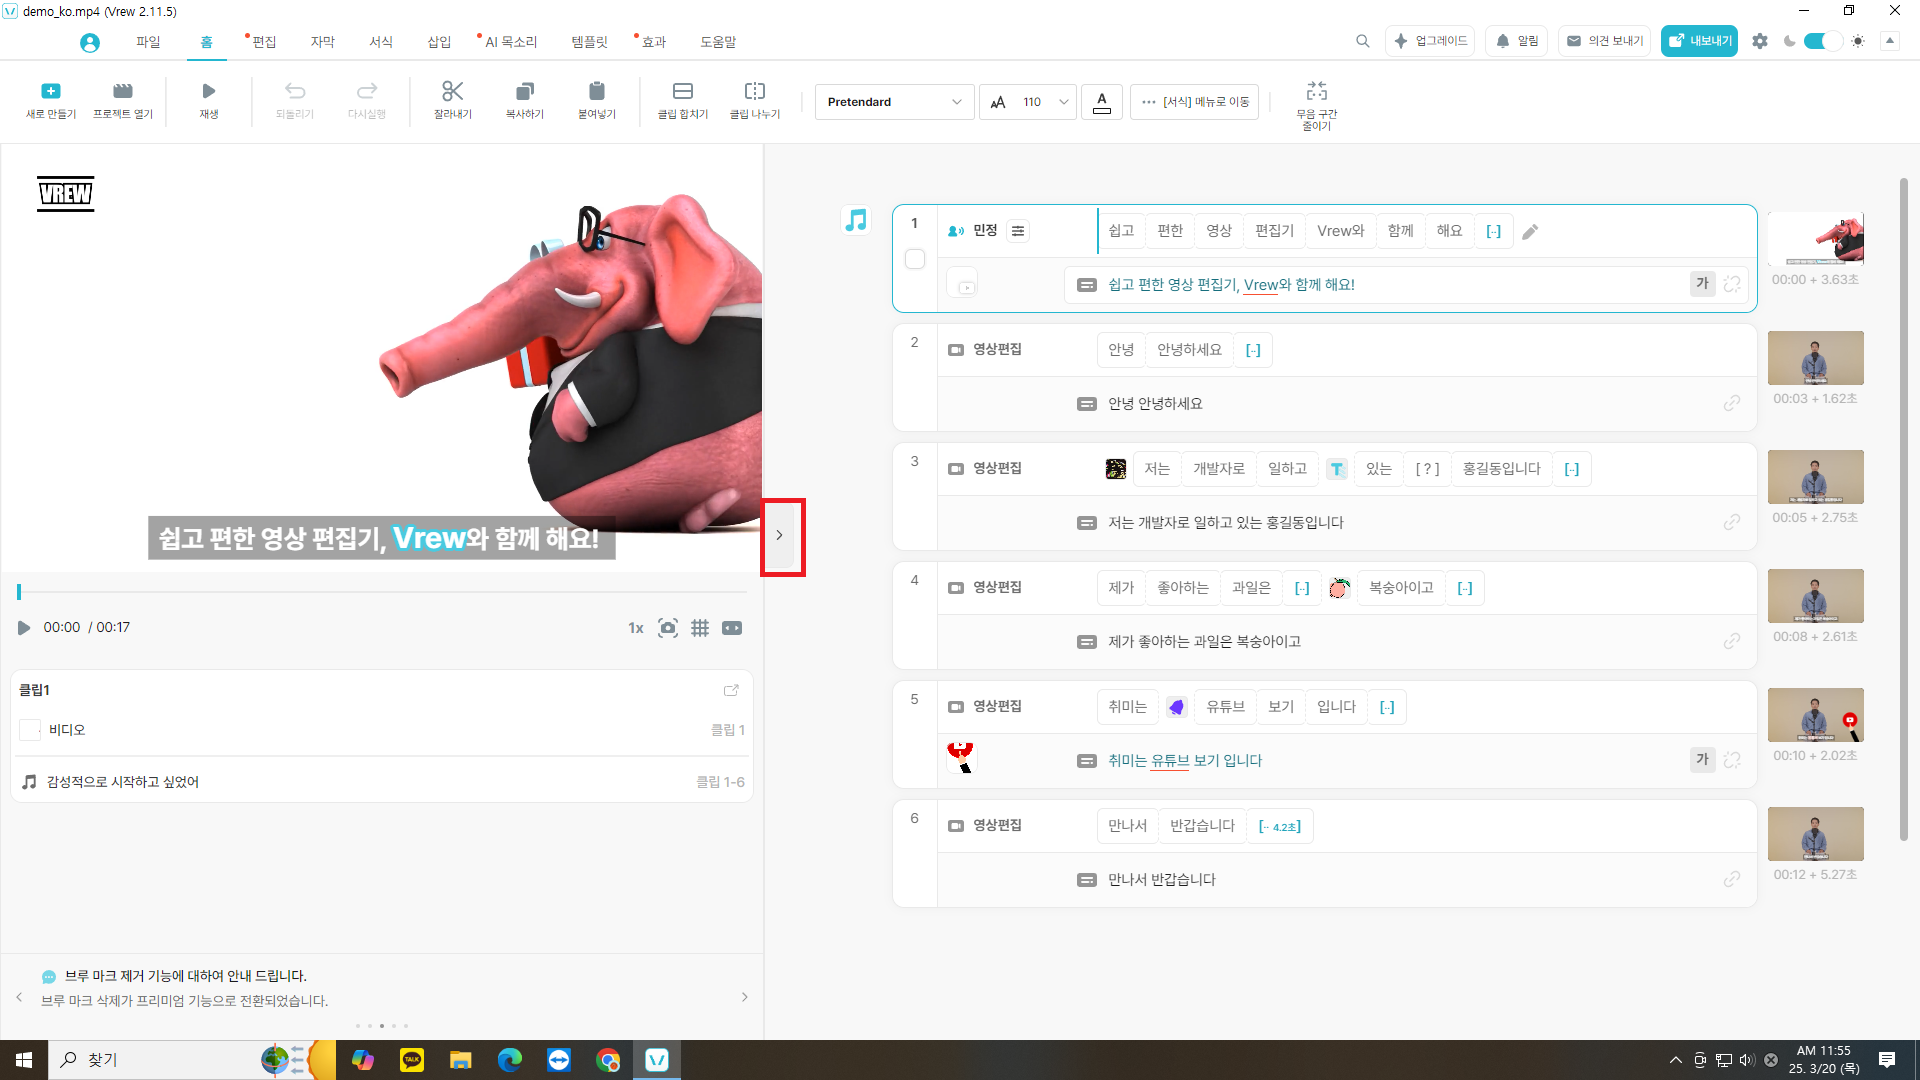Click the text color A swatch button
Image resolution: width=1920 pixels, height=1080 pixels.
(x=1101, y=102)
